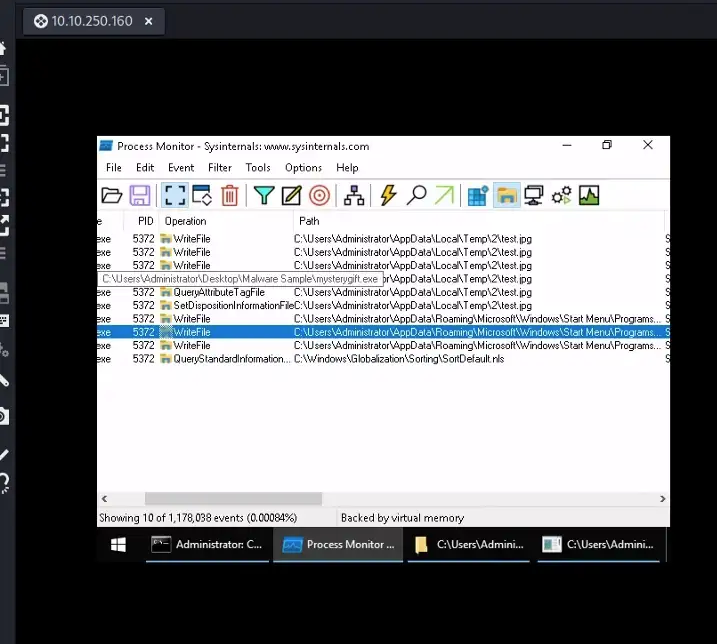Viewport: 717px width, 644px height.
Task: Click the horizontal scrollbar thumb
Action: 233,499
